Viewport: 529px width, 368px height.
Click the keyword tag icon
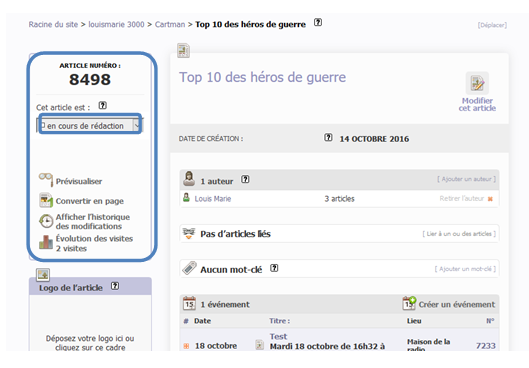(189, 268)
